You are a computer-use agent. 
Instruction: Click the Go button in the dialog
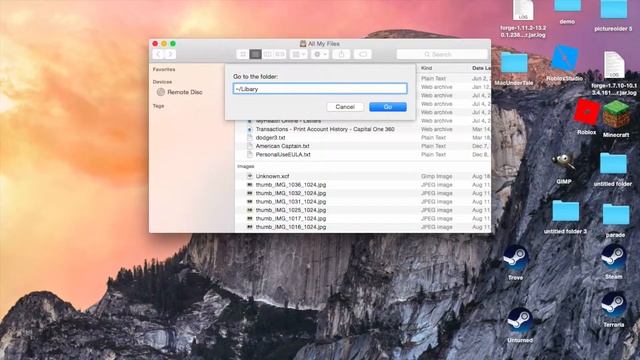click(388, 107)
